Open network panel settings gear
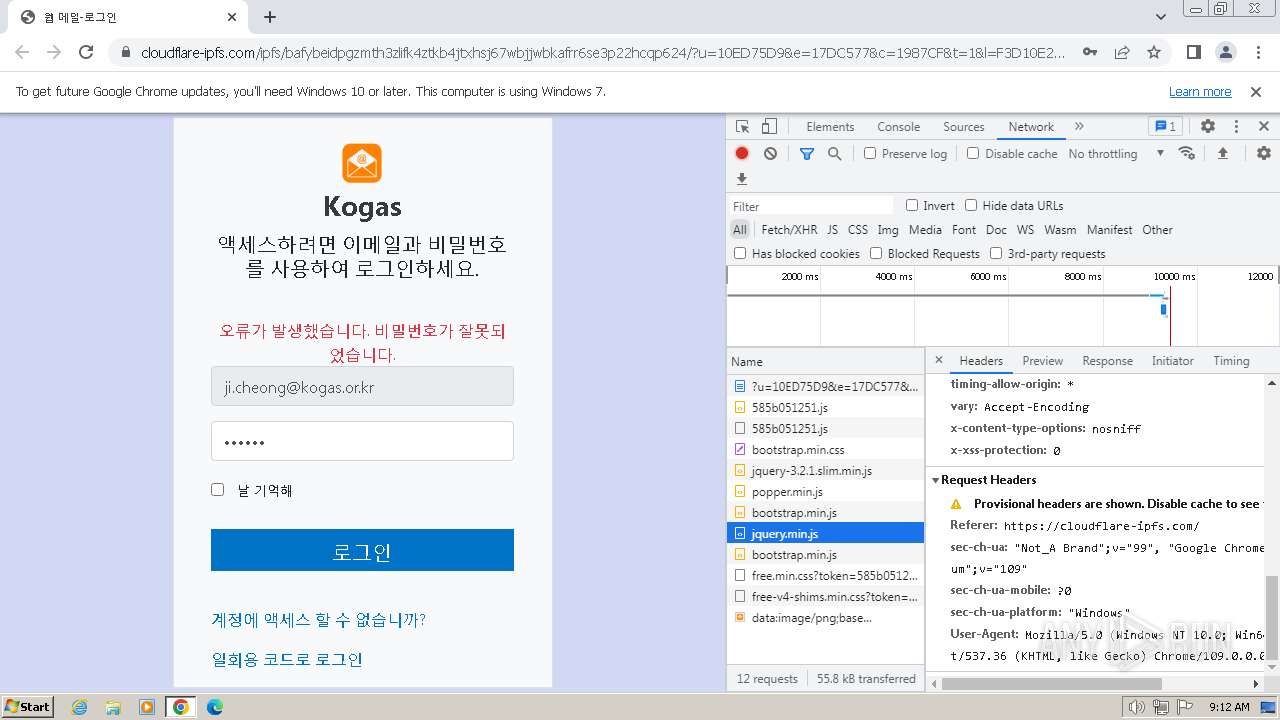 pos(1264,153)
